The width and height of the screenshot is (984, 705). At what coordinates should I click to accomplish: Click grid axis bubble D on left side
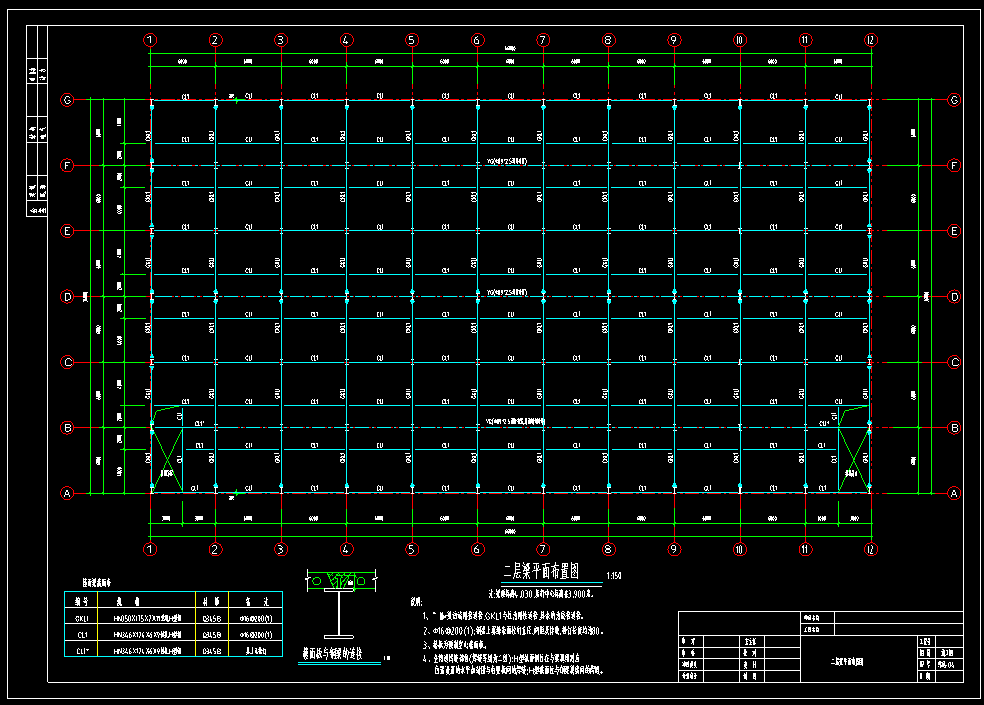pyautogui.click(x=68, y=297)
